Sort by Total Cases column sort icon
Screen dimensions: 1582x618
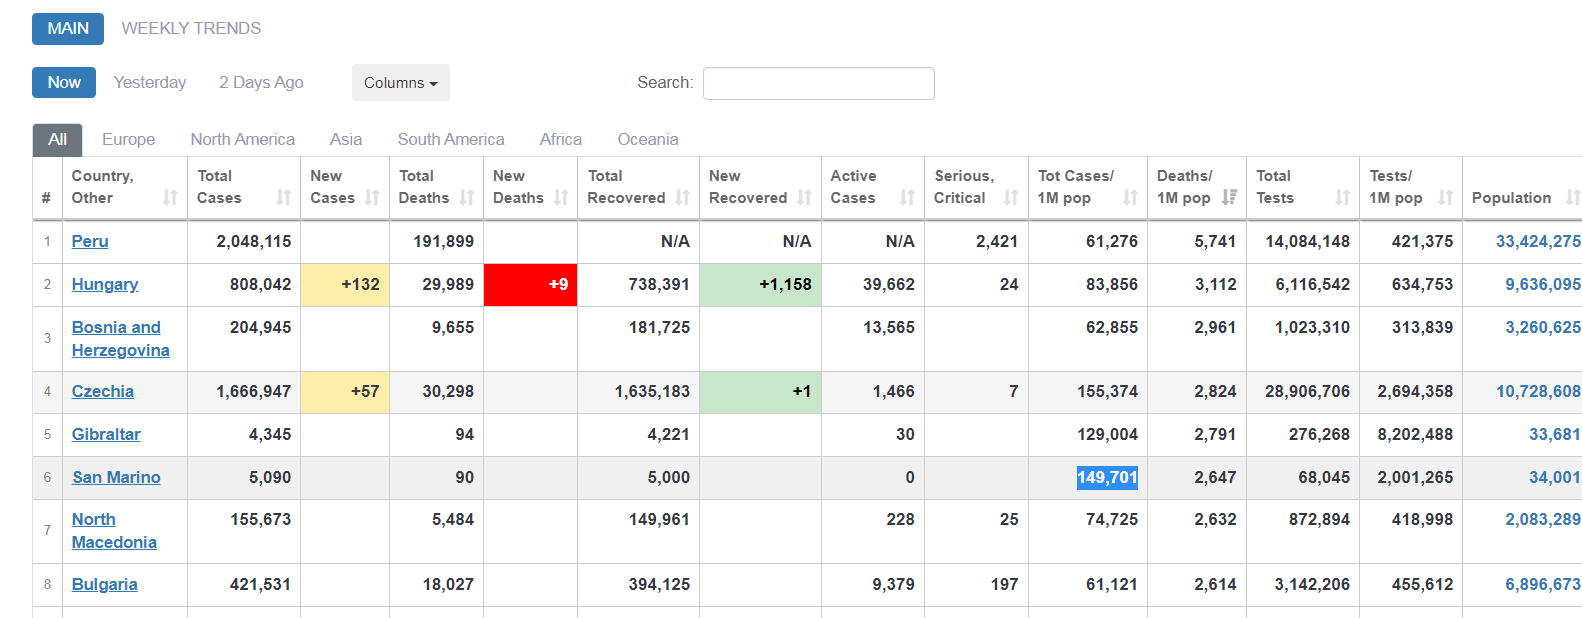click(284, 198)
